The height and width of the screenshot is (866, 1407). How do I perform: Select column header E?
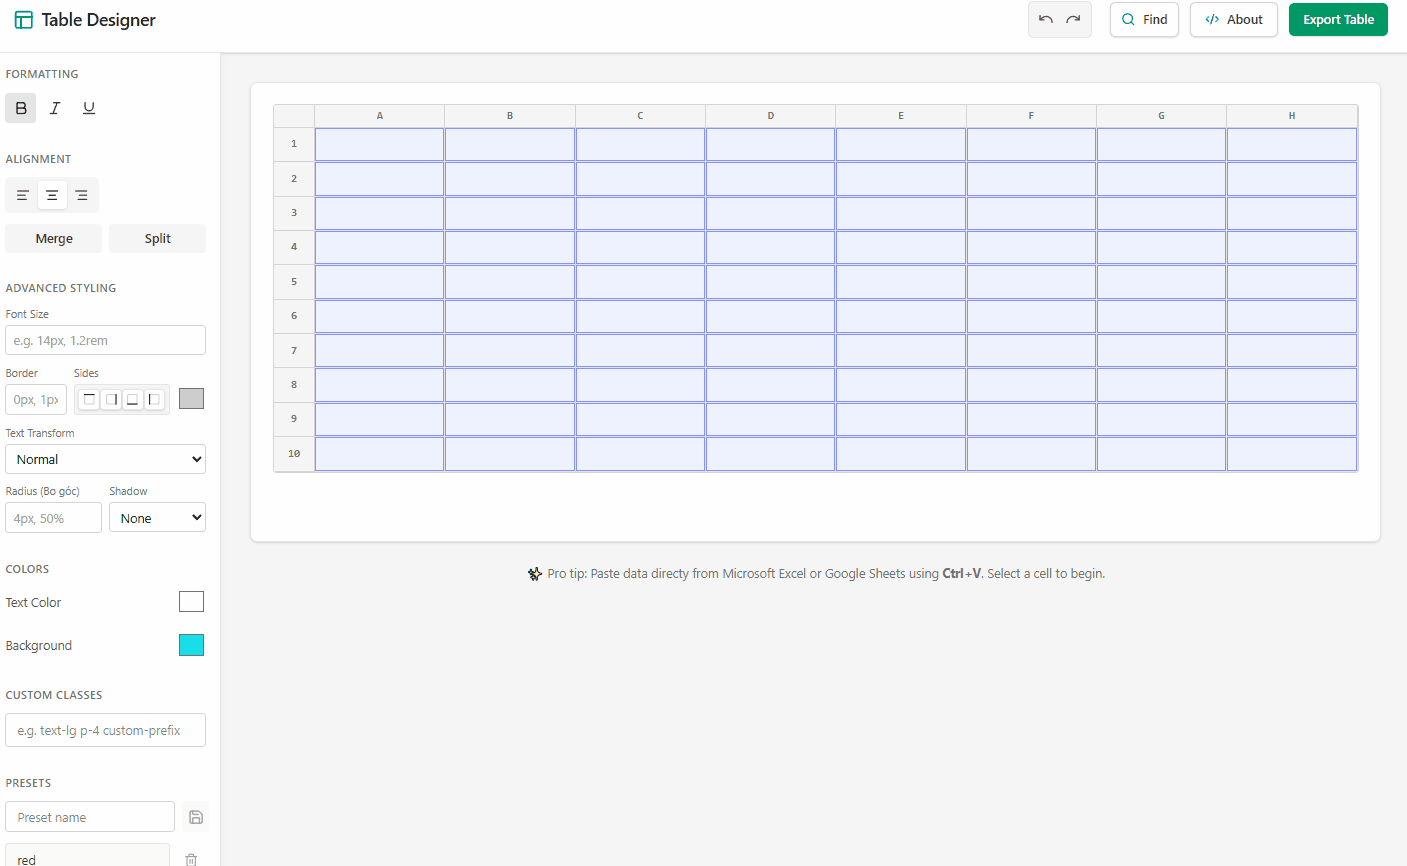coord(901,116)
